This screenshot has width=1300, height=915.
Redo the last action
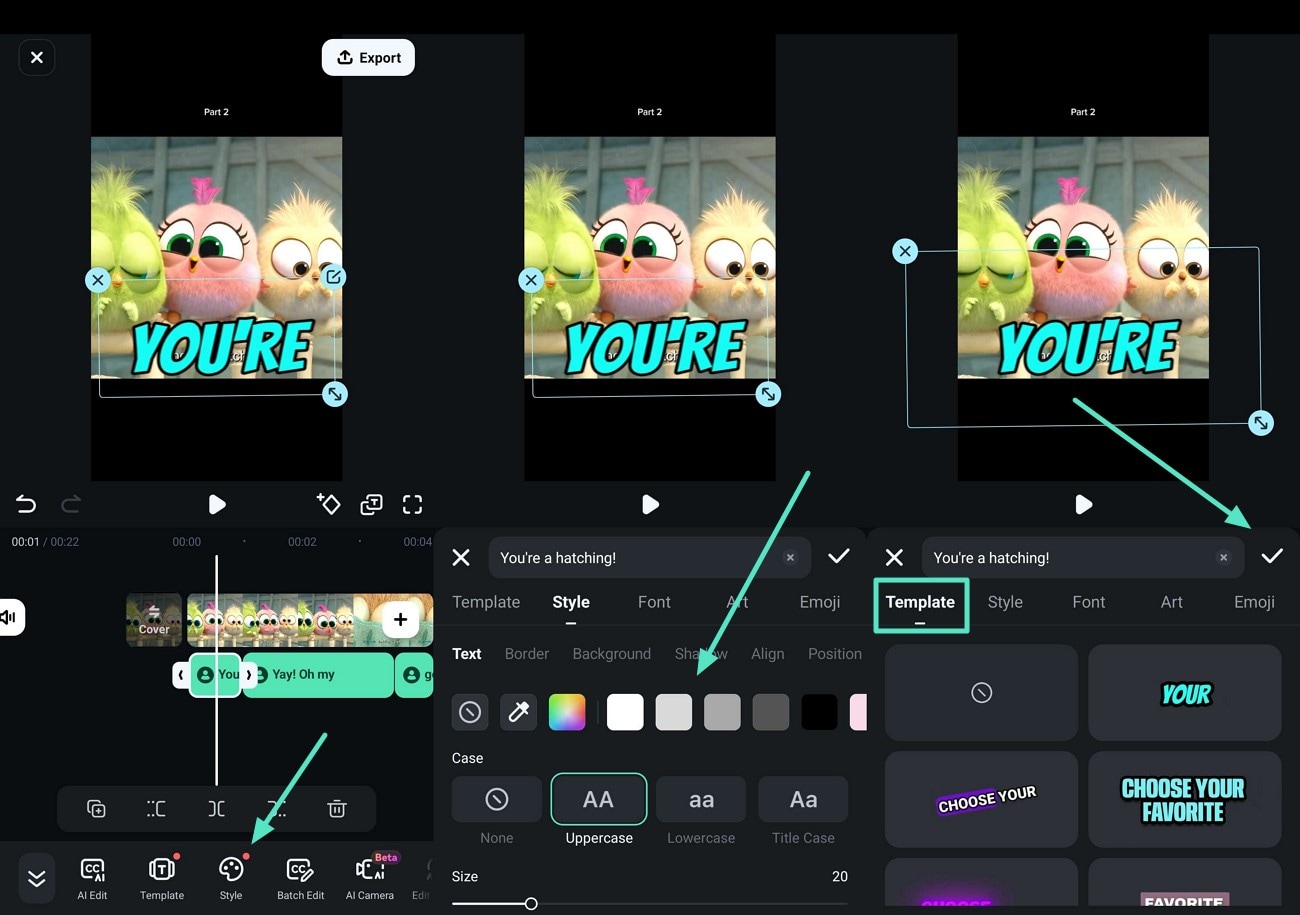click(71, 504)
